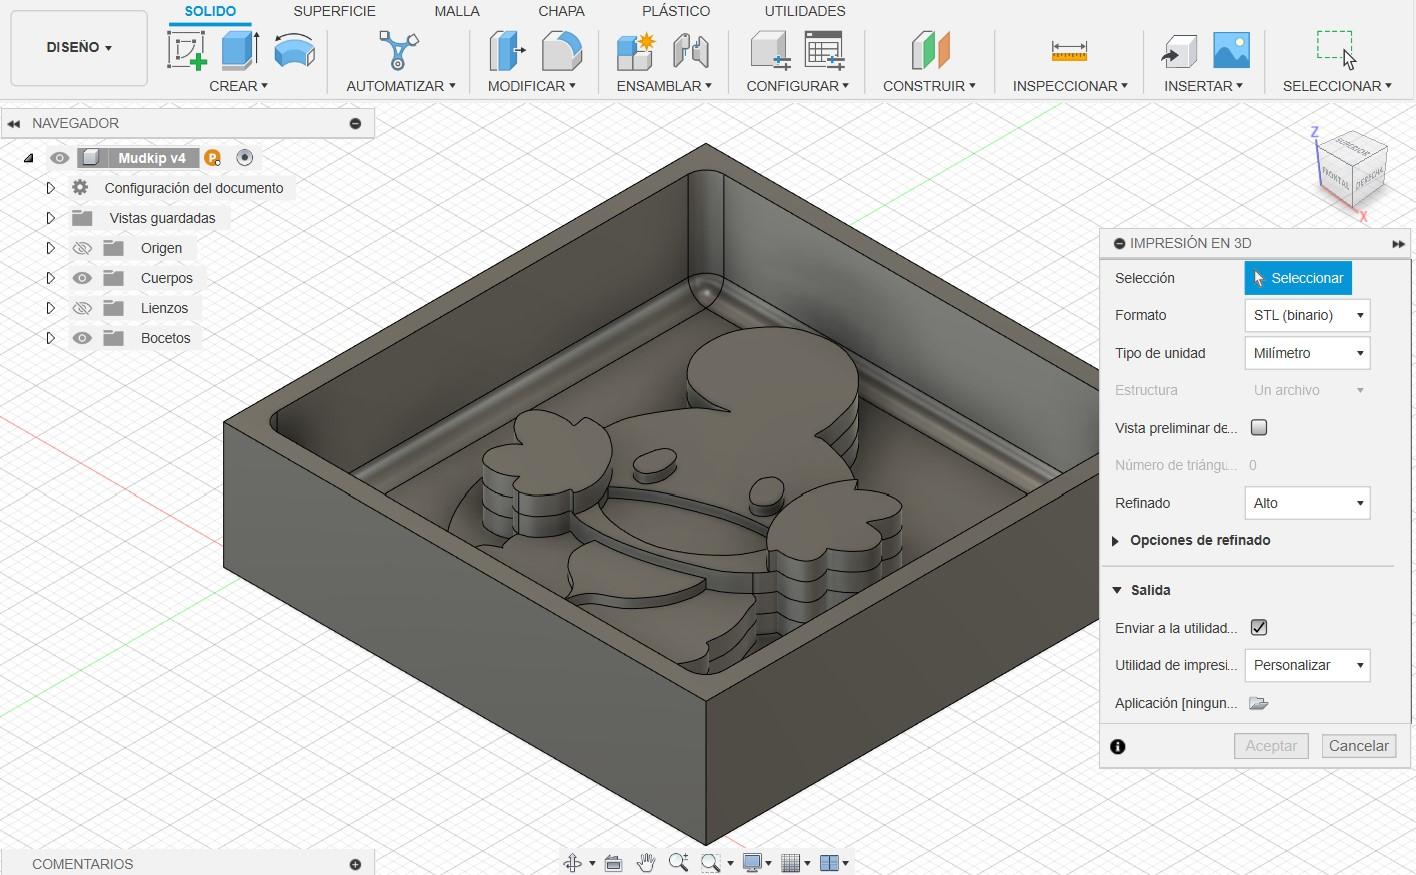Select the Create Sketch tool

point(187,50)
